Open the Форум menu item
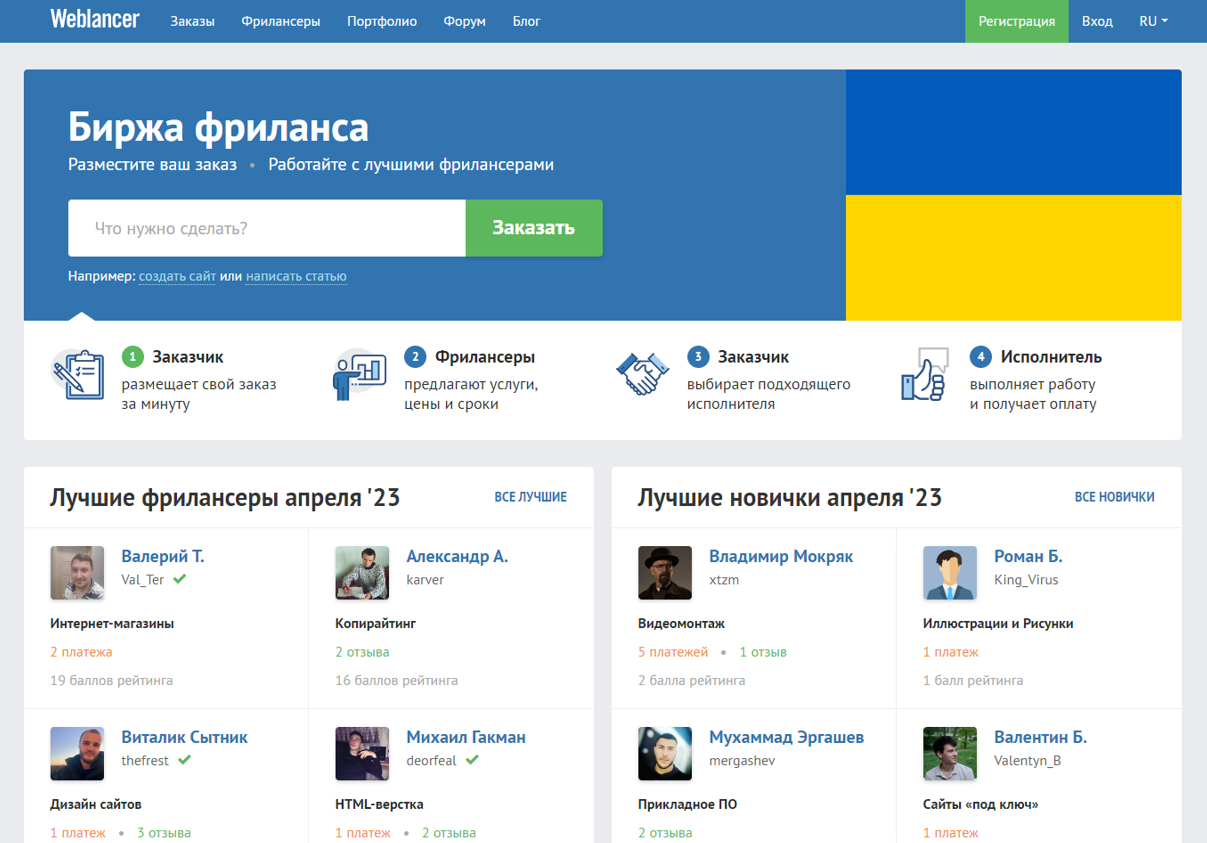This screenshot has width=1207, height=843. point(465,21)
